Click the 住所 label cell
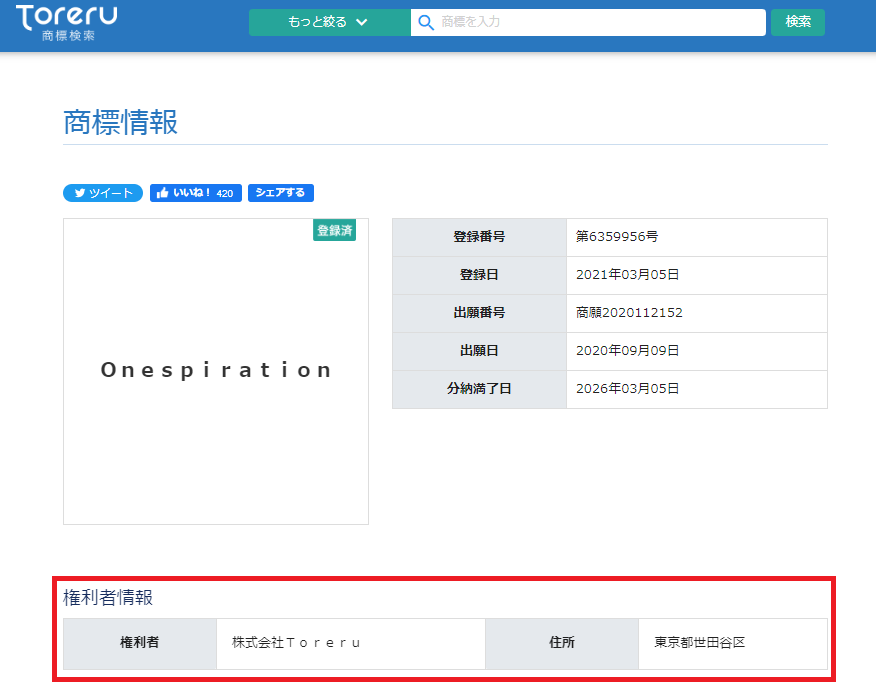The height and width of the screenshot is (692, 876). pos(562,643)
